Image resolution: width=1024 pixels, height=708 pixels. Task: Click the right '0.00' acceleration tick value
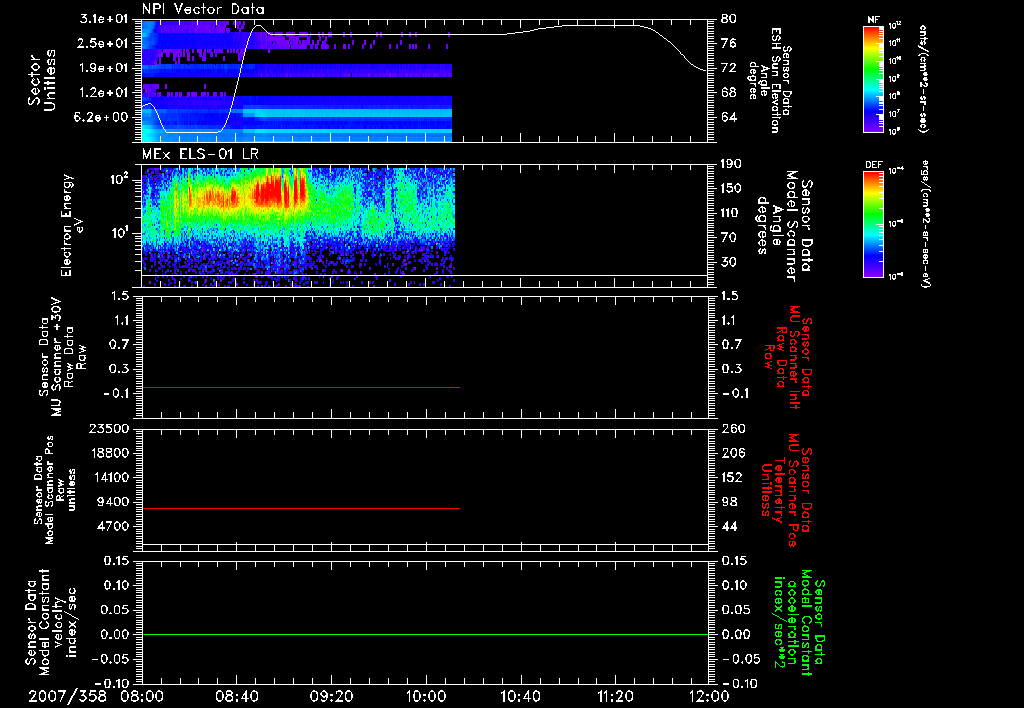736,634
